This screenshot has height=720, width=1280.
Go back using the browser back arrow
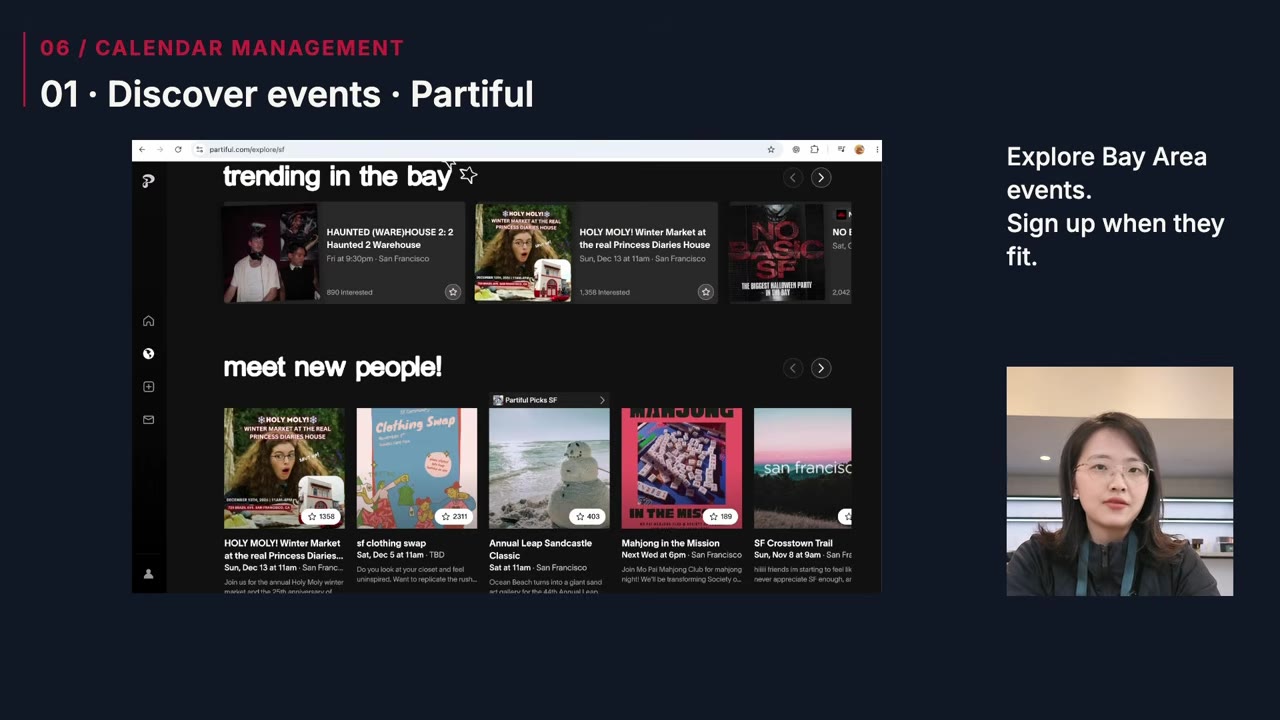pyautogui.click(x=142, y=150)
